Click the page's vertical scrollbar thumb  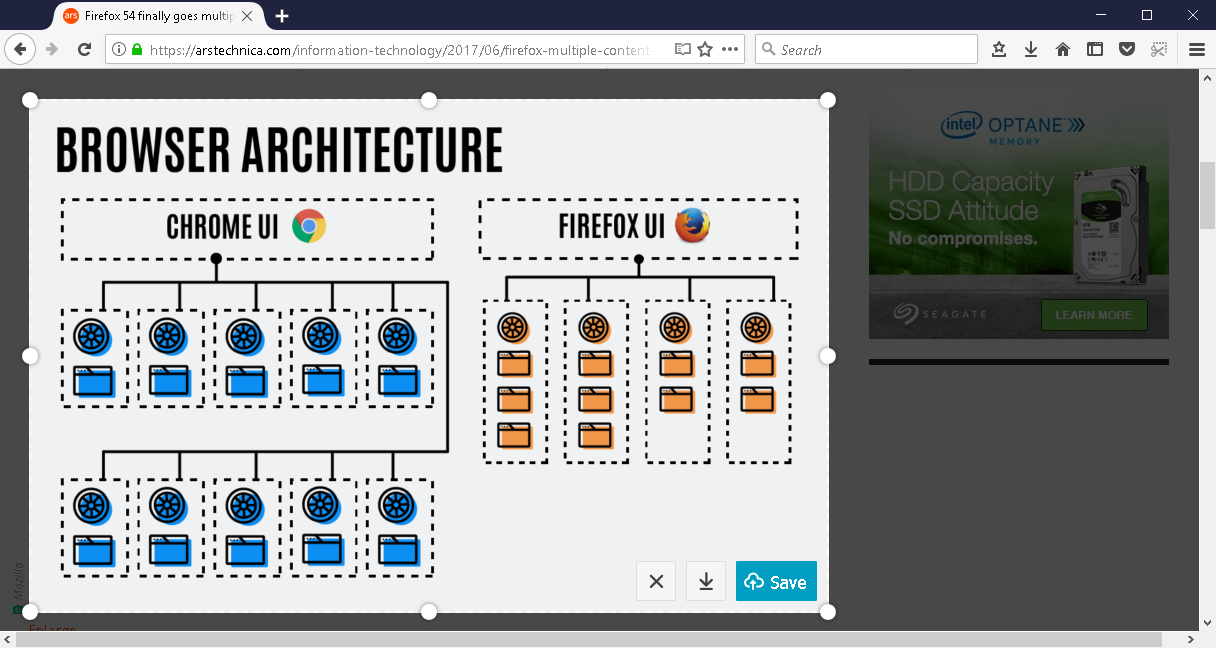1207,196
